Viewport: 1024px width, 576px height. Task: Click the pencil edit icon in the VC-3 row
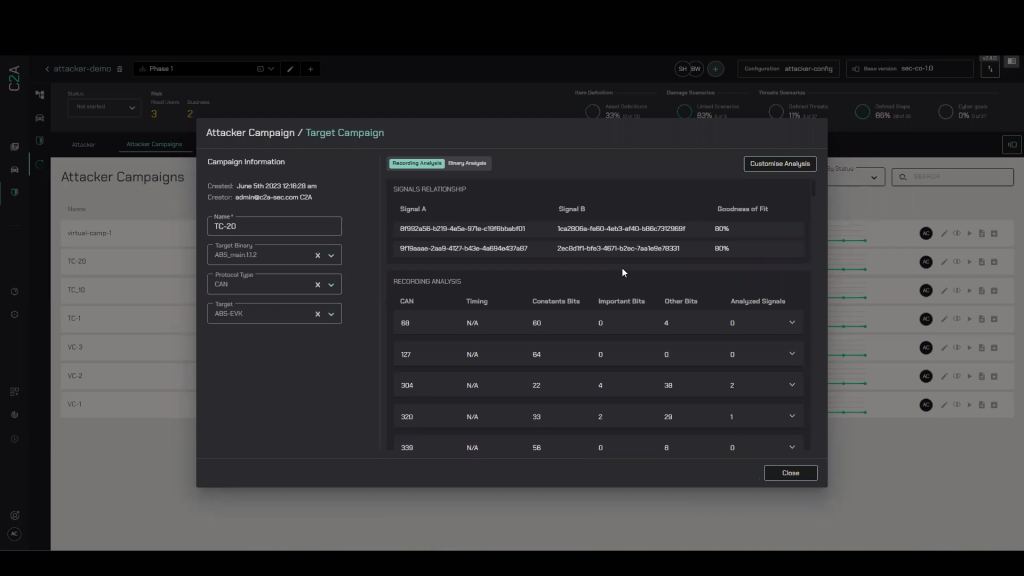944,347
